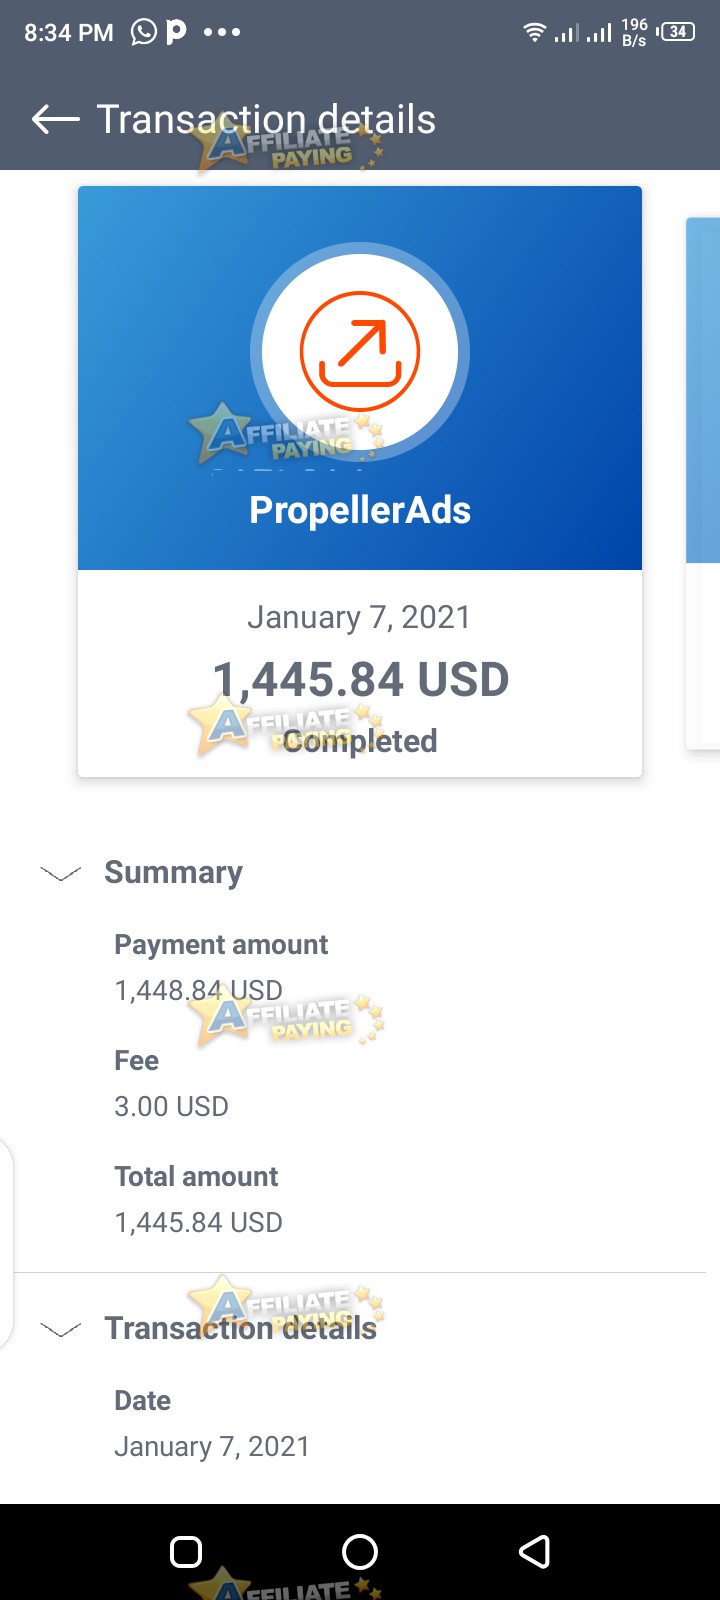This screenshot has width=720, height=1600.
Task: Tap the next transaction card on right
Action: pos(702,483)
